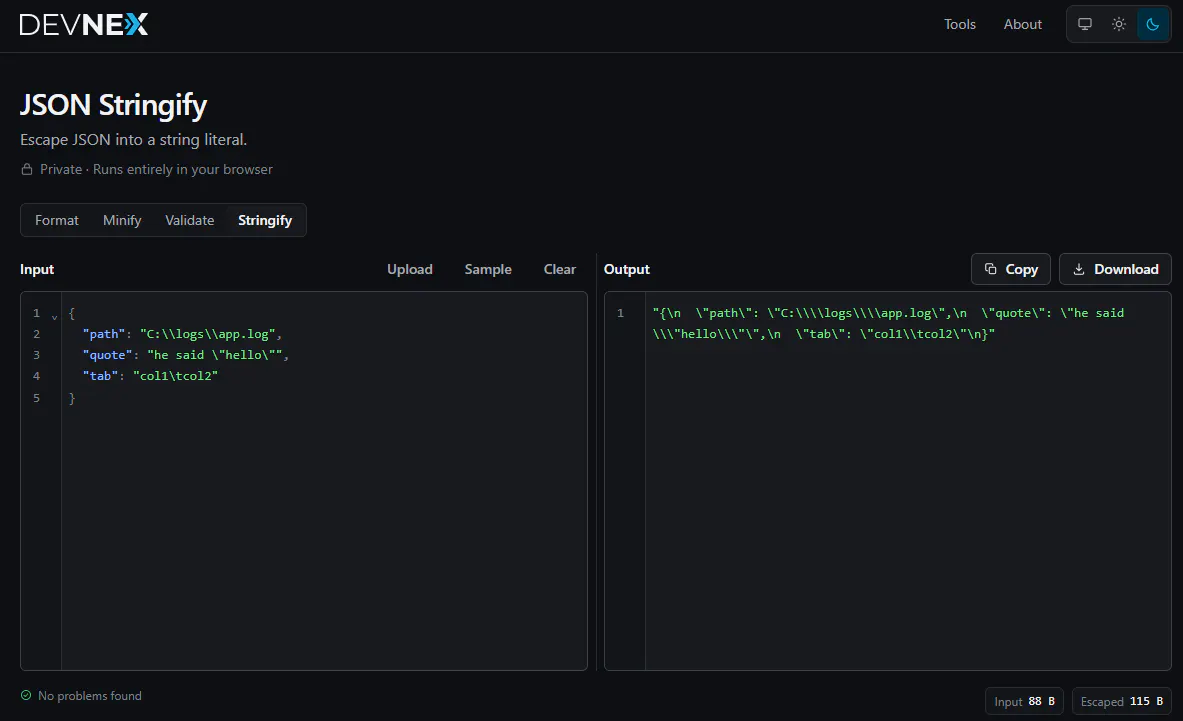Switch to system theme monitor icon
Image resolution: width=1183 pixels, height=721 pixels.
click(x=1085, y=24)
